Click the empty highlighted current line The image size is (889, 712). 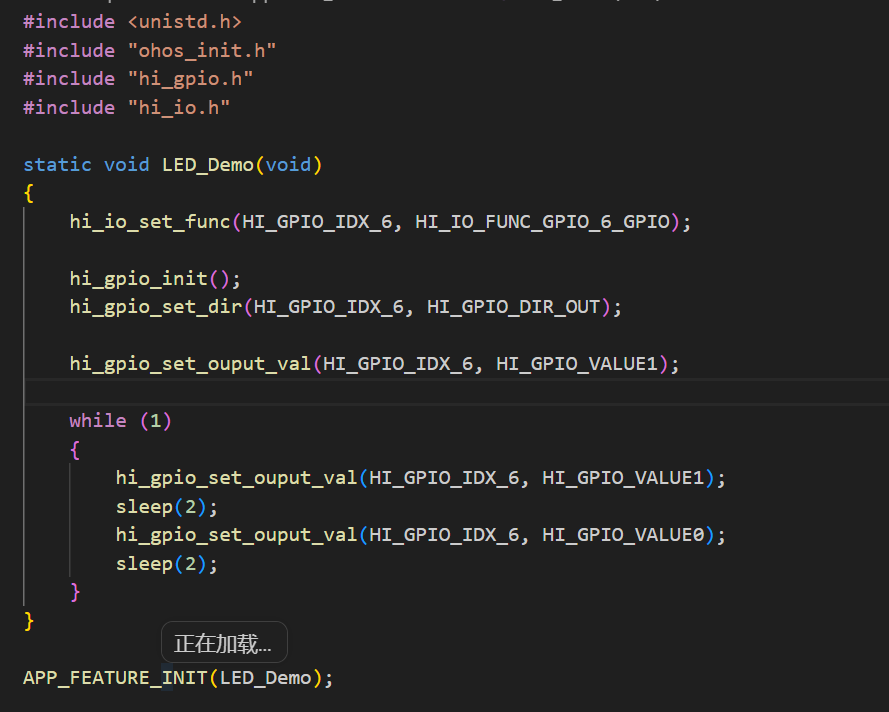point(456,392)
